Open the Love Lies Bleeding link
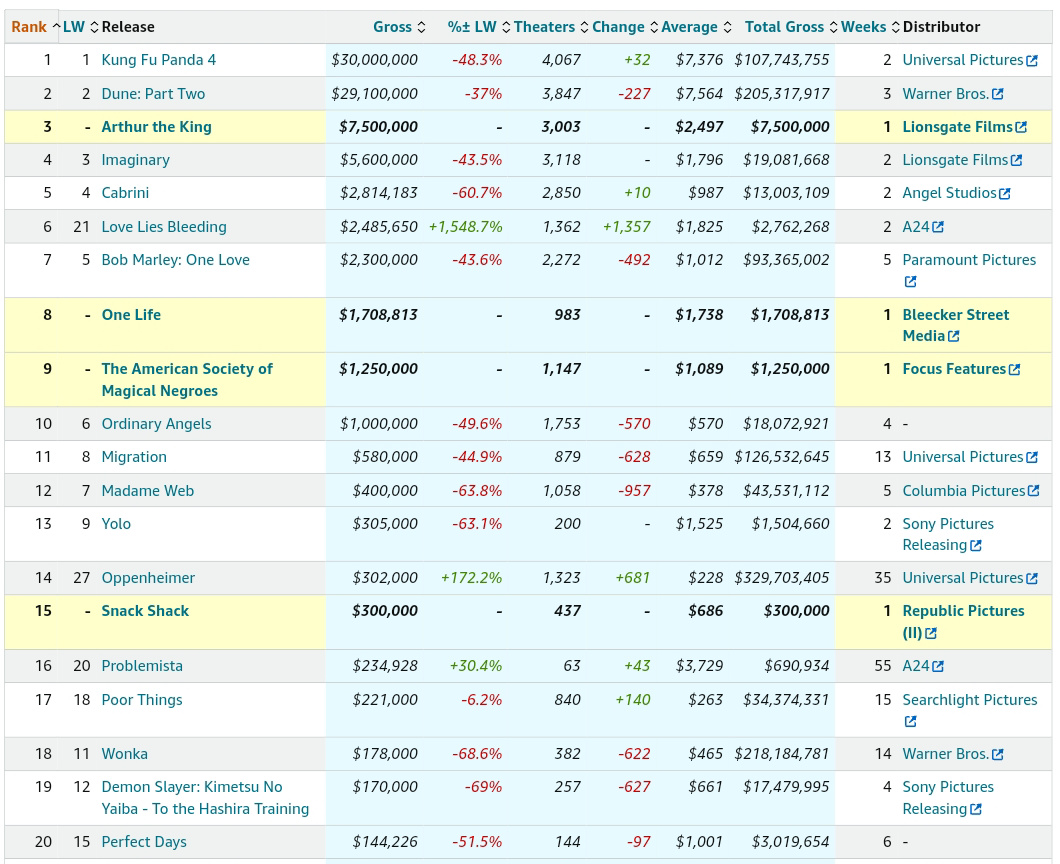Image resolution: width=1060 pixels, height=864 pixels. [x=164, y=226]
